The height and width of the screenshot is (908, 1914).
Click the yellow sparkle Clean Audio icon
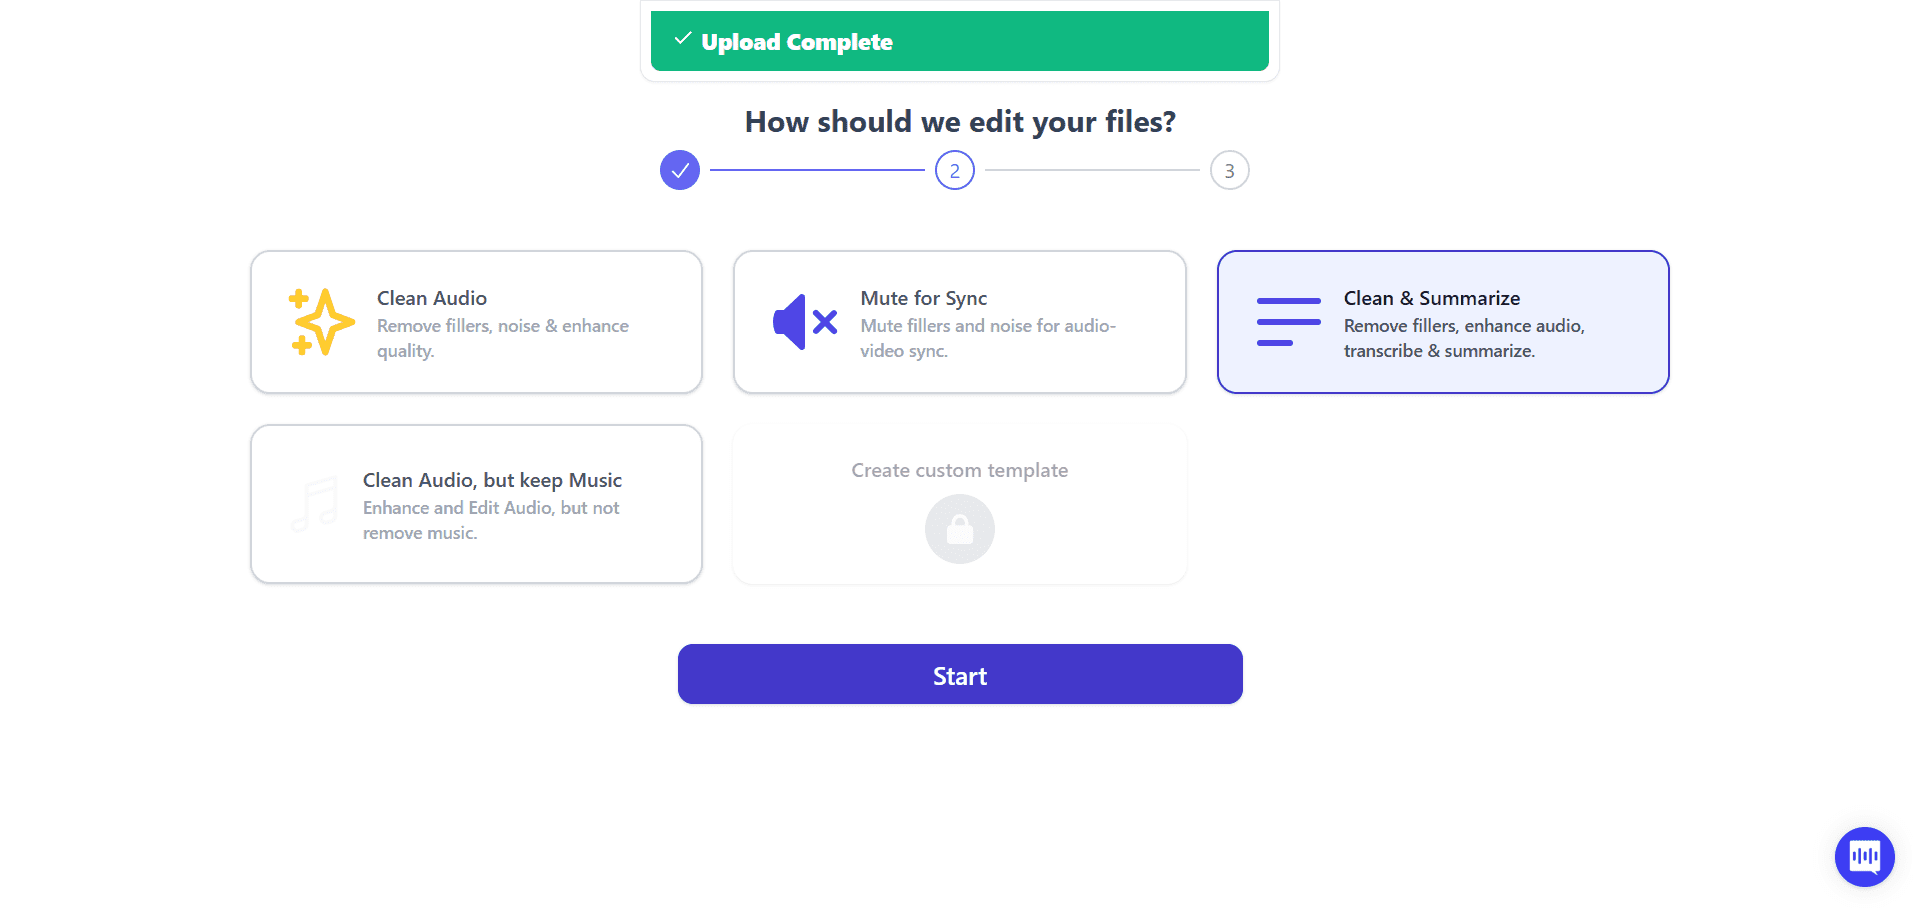pos(321,322)
